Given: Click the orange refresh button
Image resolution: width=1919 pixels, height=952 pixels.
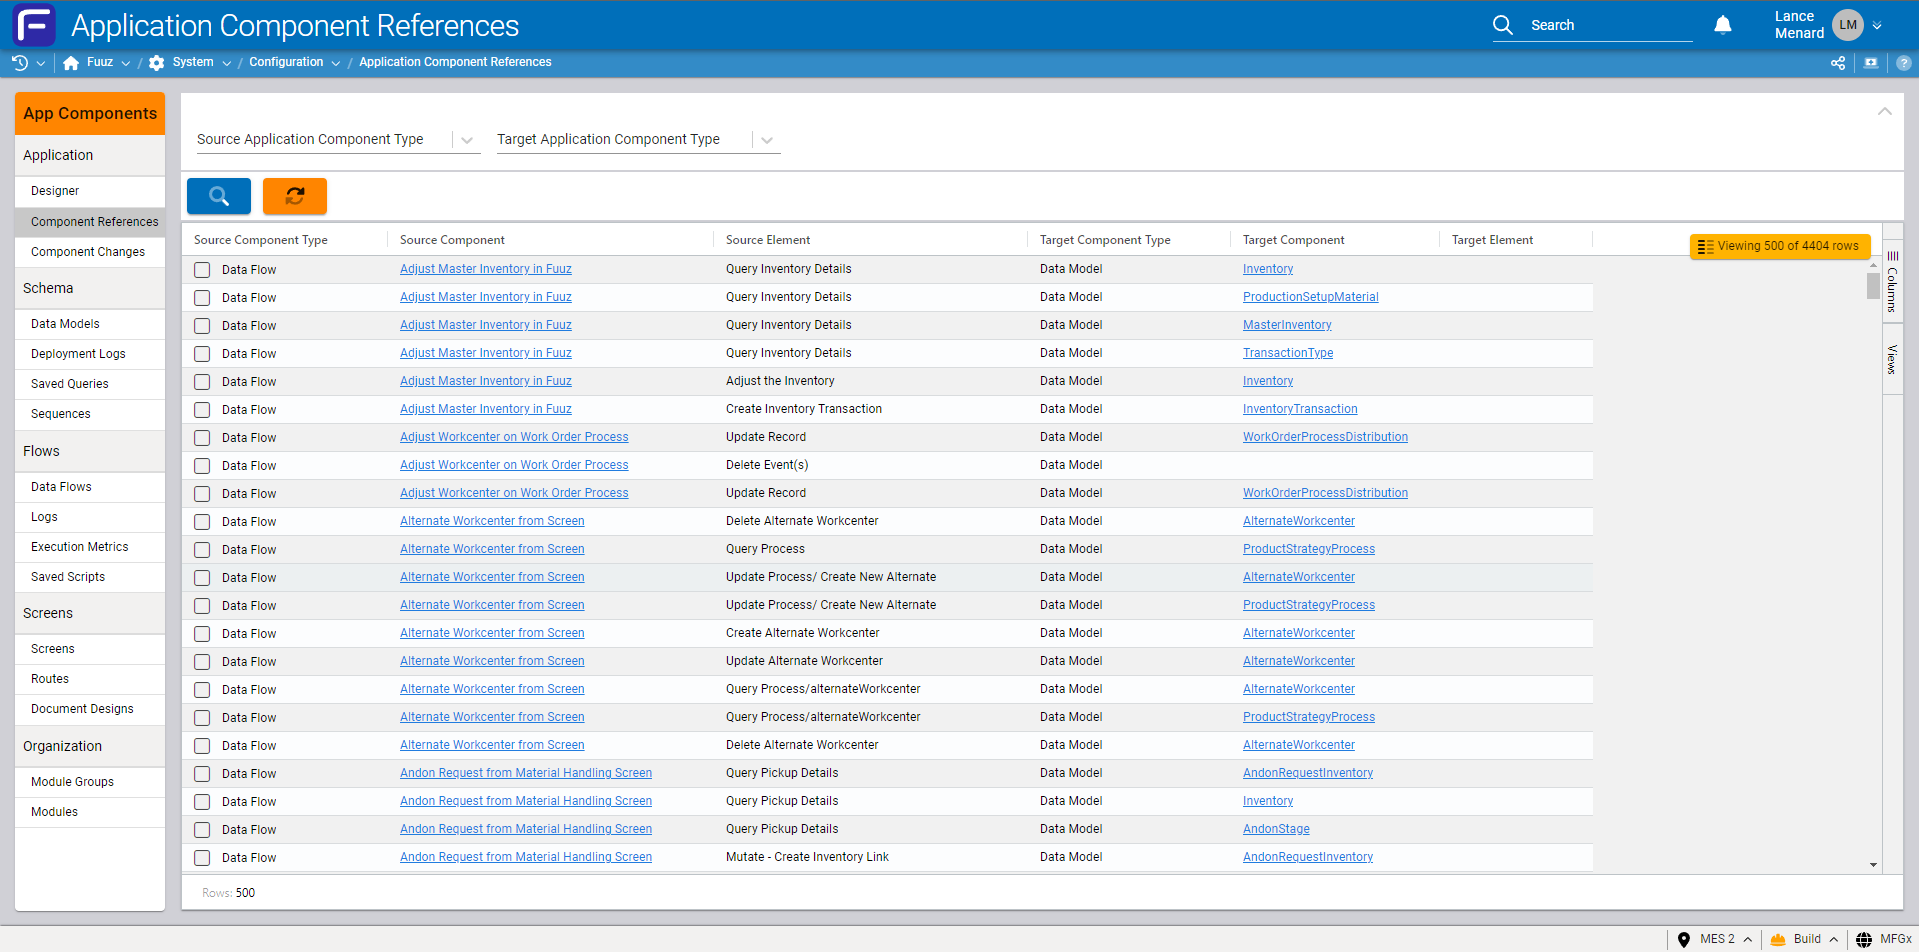Looking at the screenshot, I should pos(294,196).
